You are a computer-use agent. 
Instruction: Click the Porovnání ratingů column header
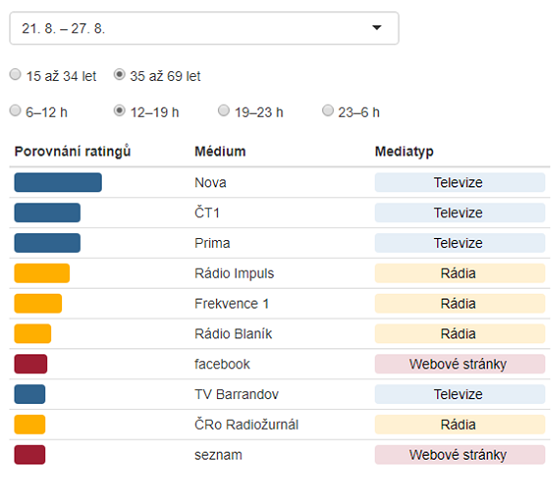coord(72,151)
